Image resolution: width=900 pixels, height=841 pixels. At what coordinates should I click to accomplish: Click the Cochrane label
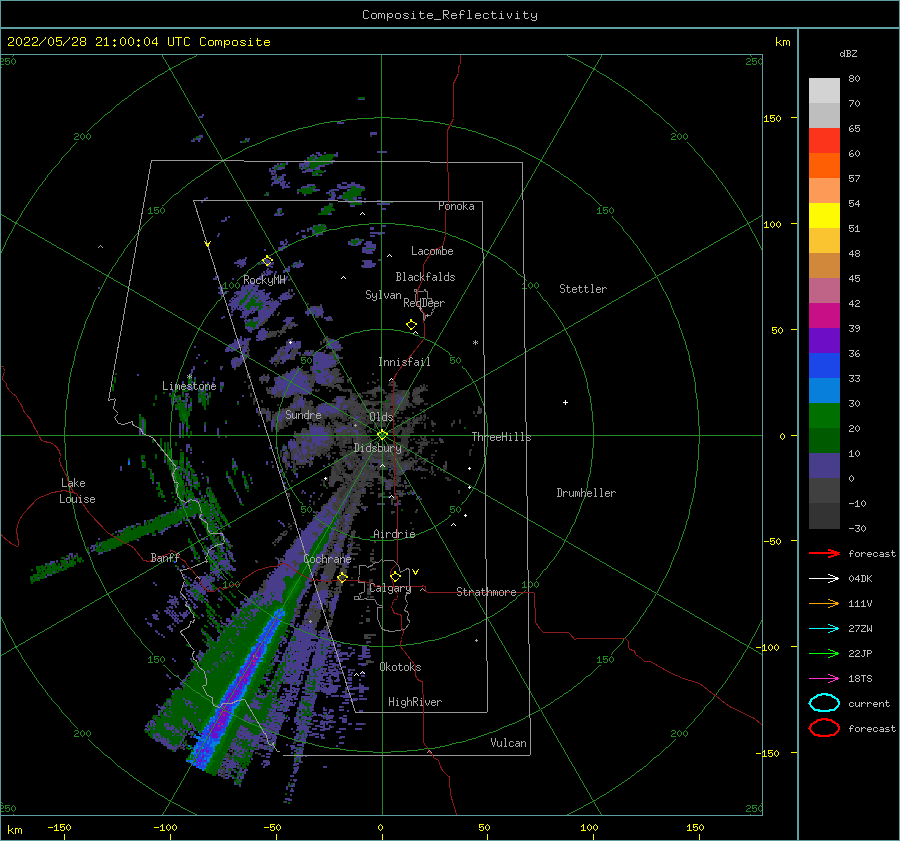327,559
